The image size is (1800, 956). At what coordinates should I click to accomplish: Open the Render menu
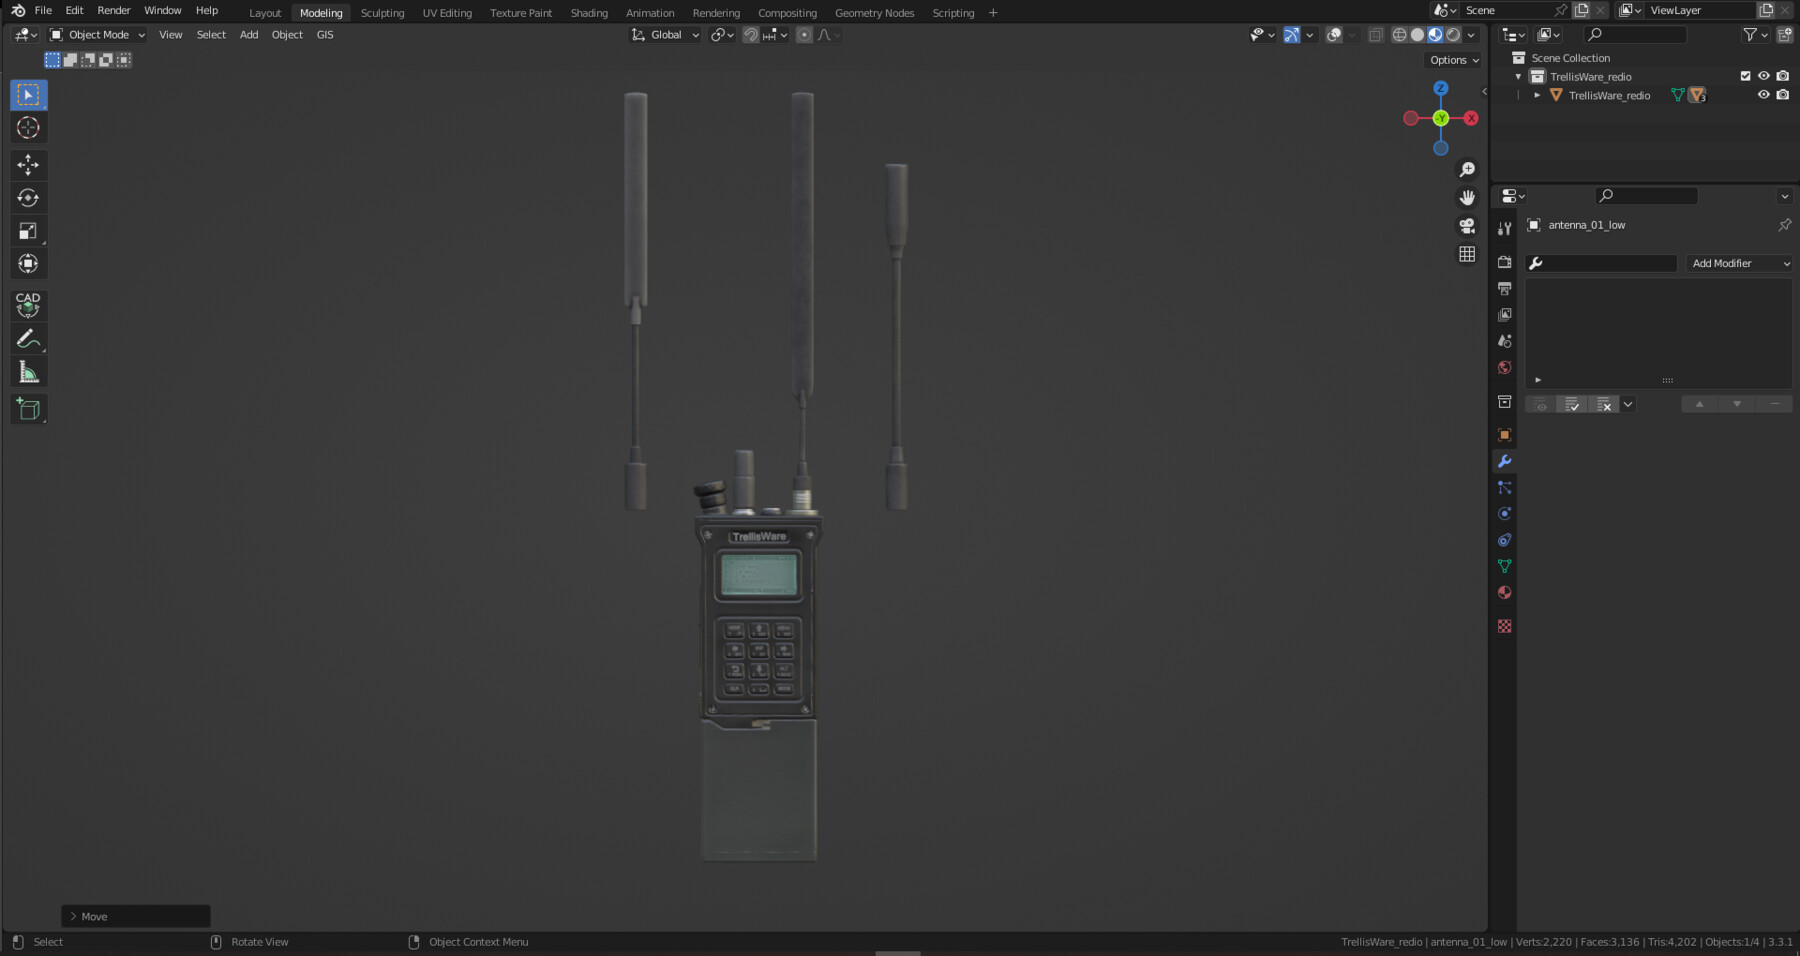point(113,10)
